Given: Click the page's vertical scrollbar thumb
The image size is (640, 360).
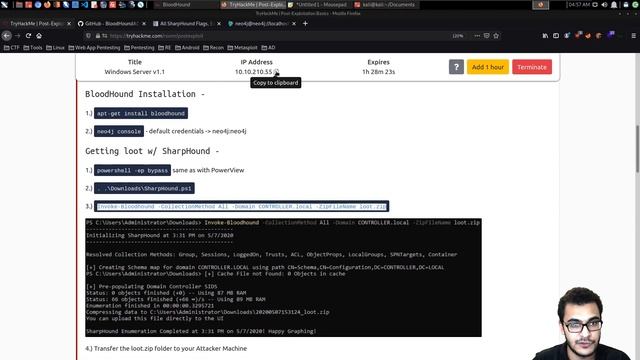Looking at the screenshot, I should point(638,149).
